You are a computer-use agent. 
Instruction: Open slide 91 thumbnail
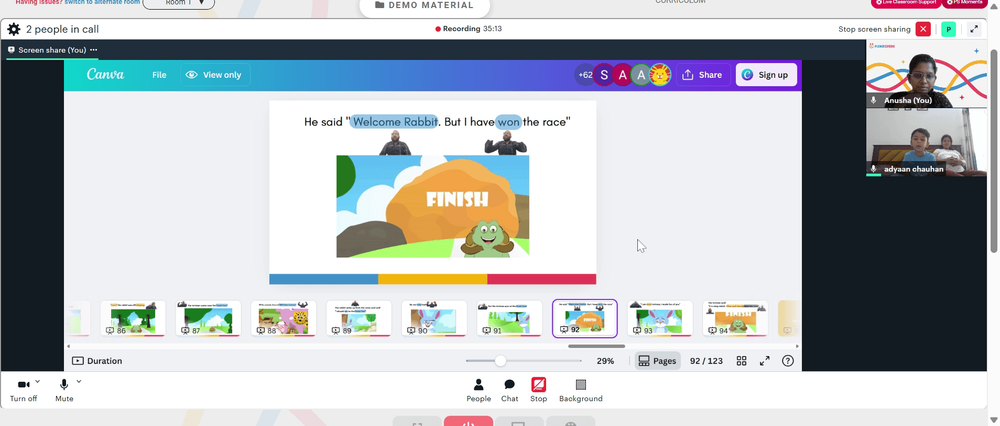[509, 318]
